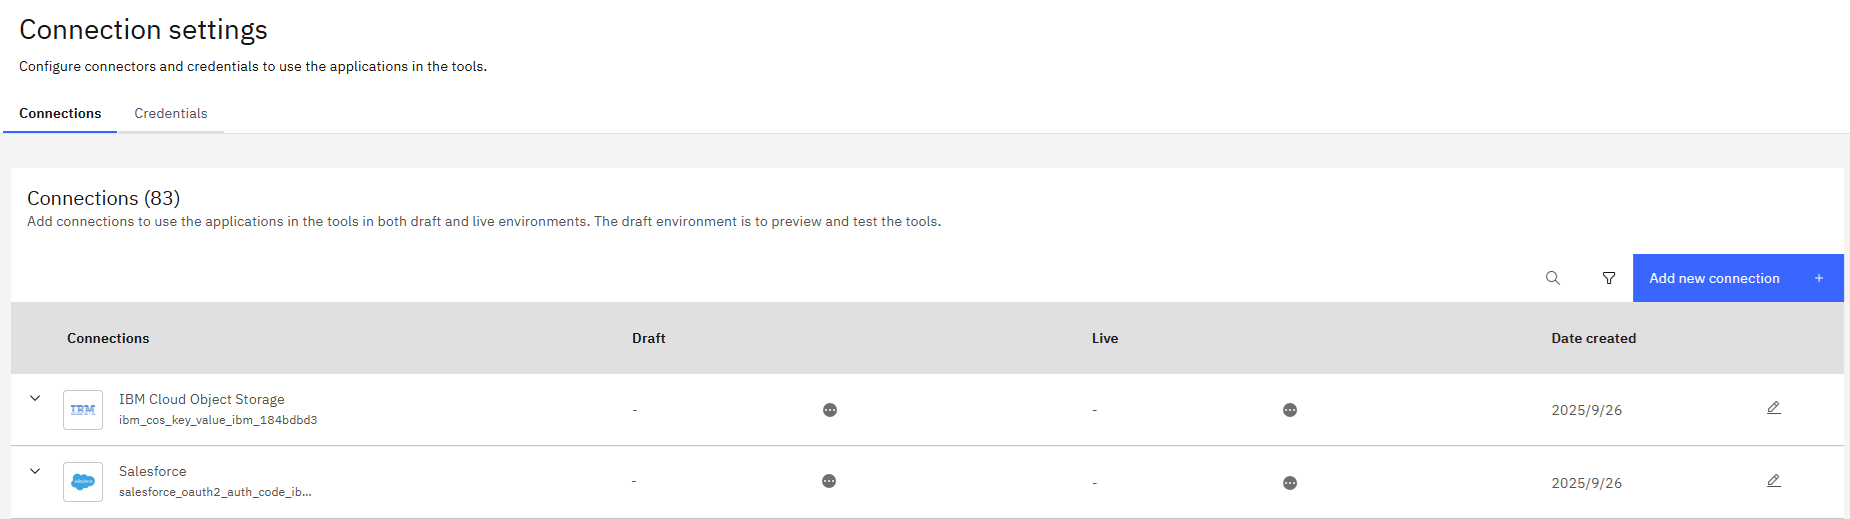This screenshot has width=1850, height=519.
Task: Edit the Salesforce connection pencil icon
Action: (x=1773, y=481)
